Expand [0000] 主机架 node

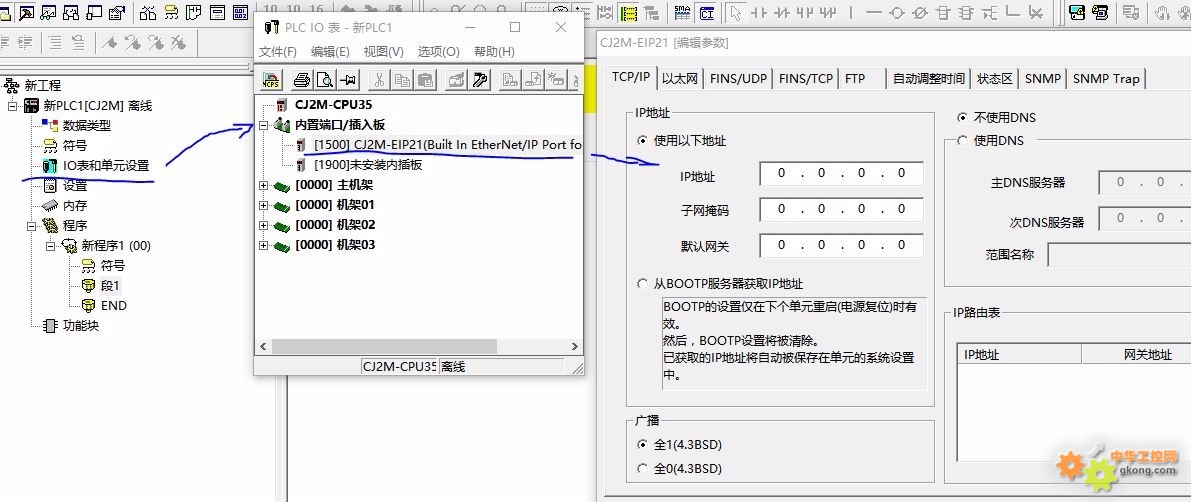pyautogui.click(x=264, y=185)
